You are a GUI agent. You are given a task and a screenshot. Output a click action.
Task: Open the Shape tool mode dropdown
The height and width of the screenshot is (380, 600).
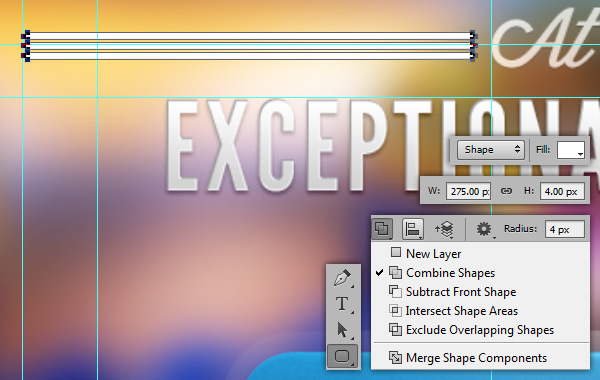point(491,149)
